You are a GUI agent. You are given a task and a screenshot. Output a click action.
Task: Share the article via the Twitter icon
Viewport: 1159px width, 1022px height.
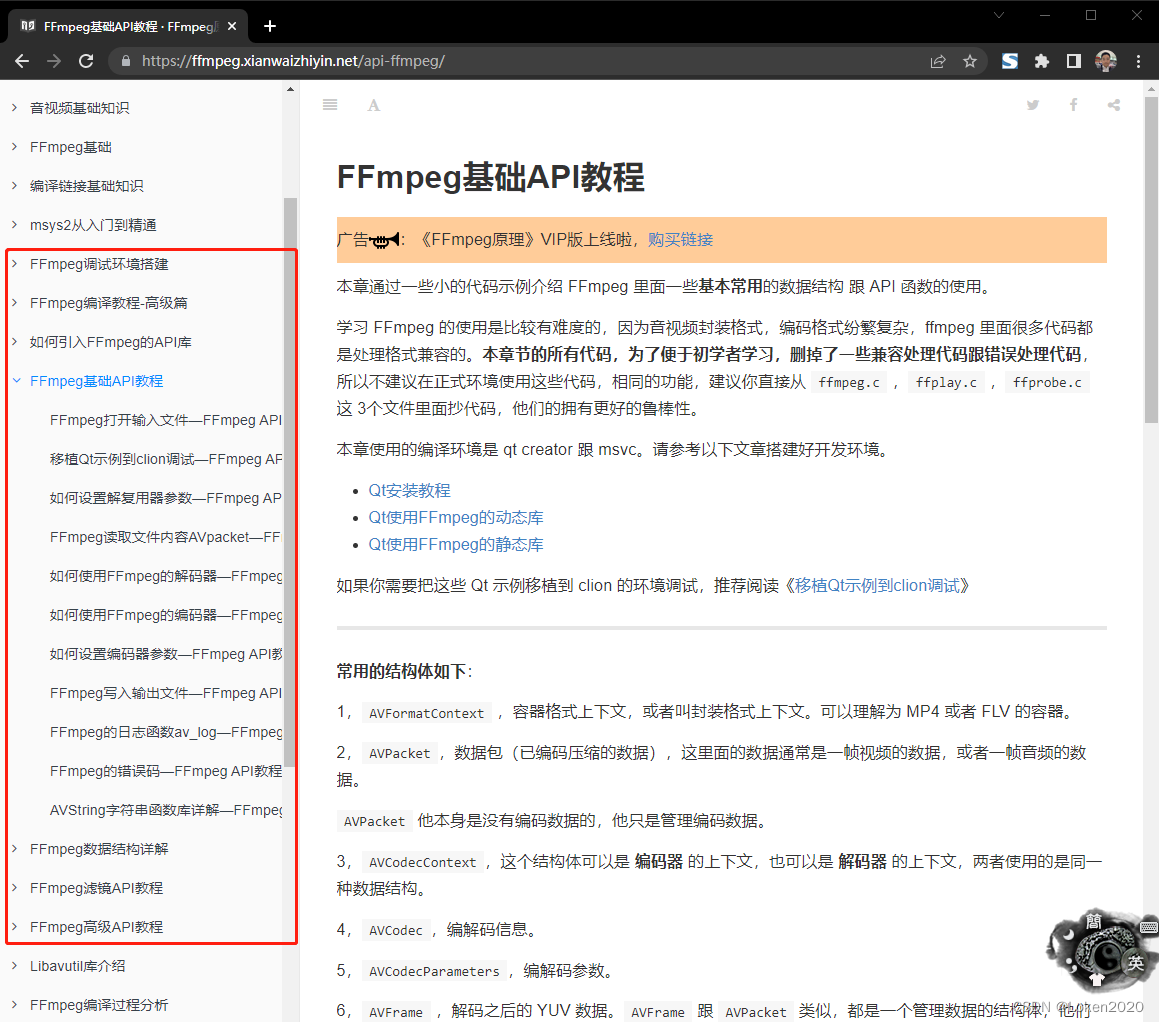click(x=1032, y=104)
